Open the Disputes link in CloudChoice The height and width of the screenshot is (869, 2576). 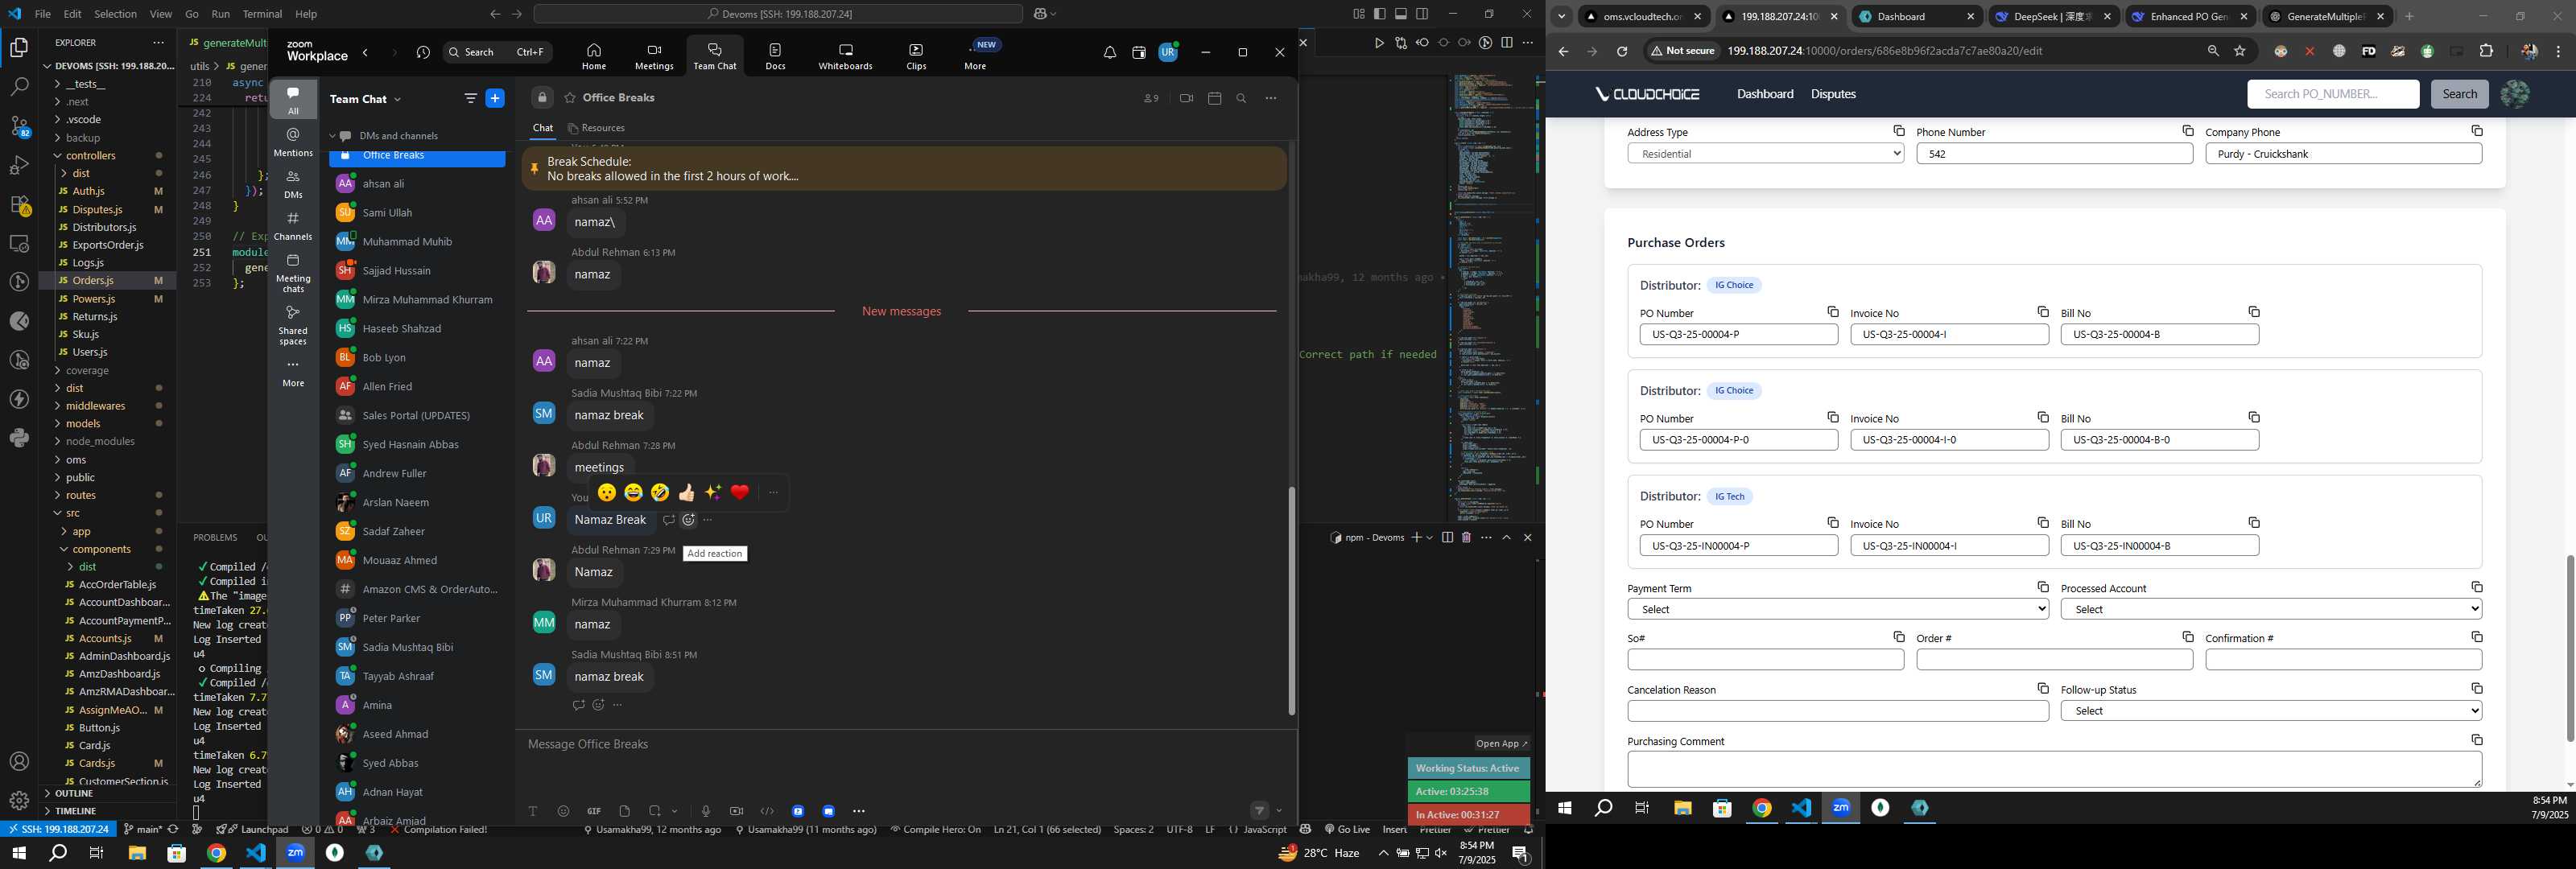tap(1833, 94)
